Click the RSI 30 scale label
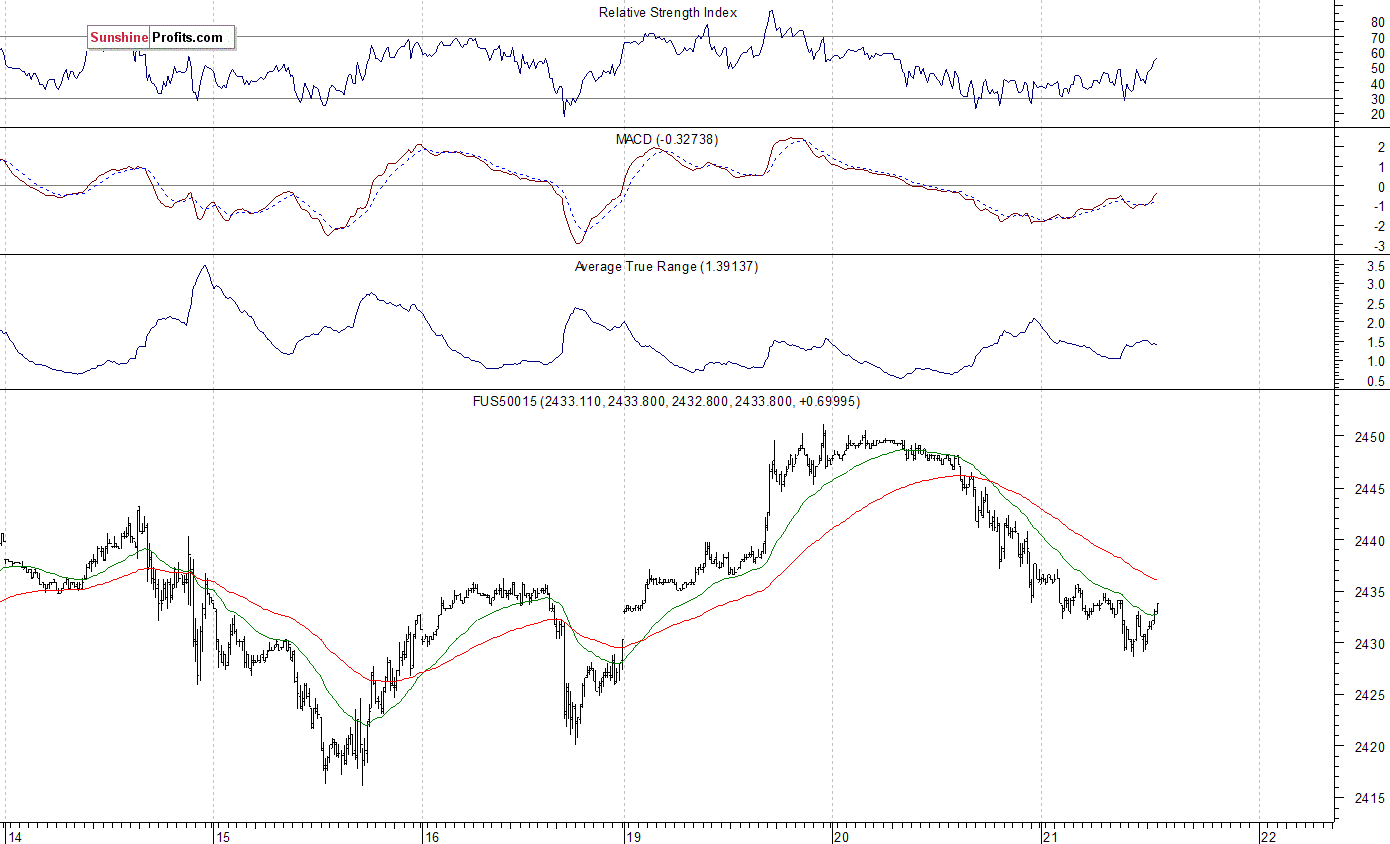Image resolution: width=1390 pixels, height=844 pixels. click(1378, 99)
